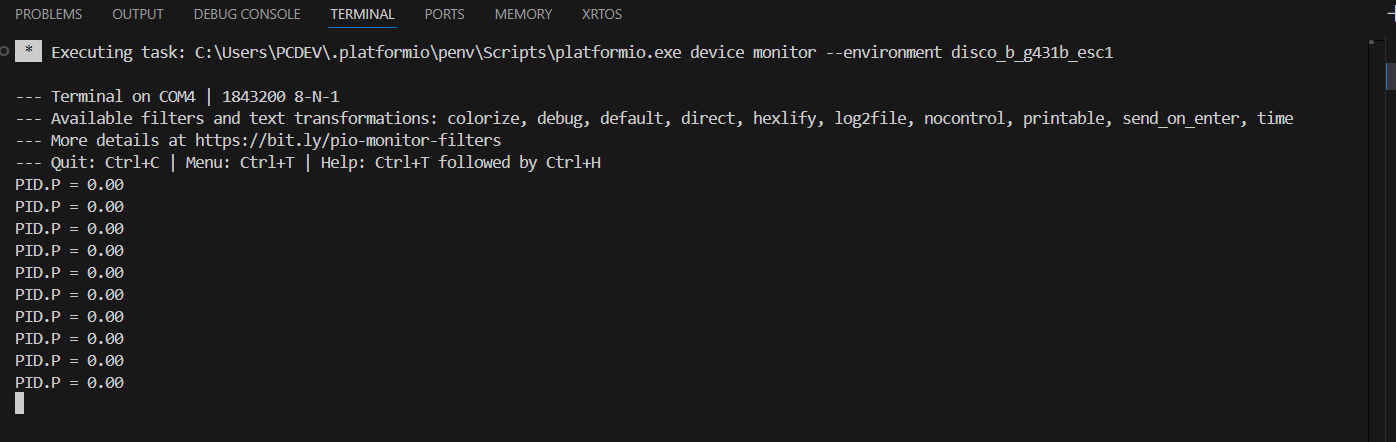Click 'disco_b_g431b_esc1' environment name

(1033, 53)
